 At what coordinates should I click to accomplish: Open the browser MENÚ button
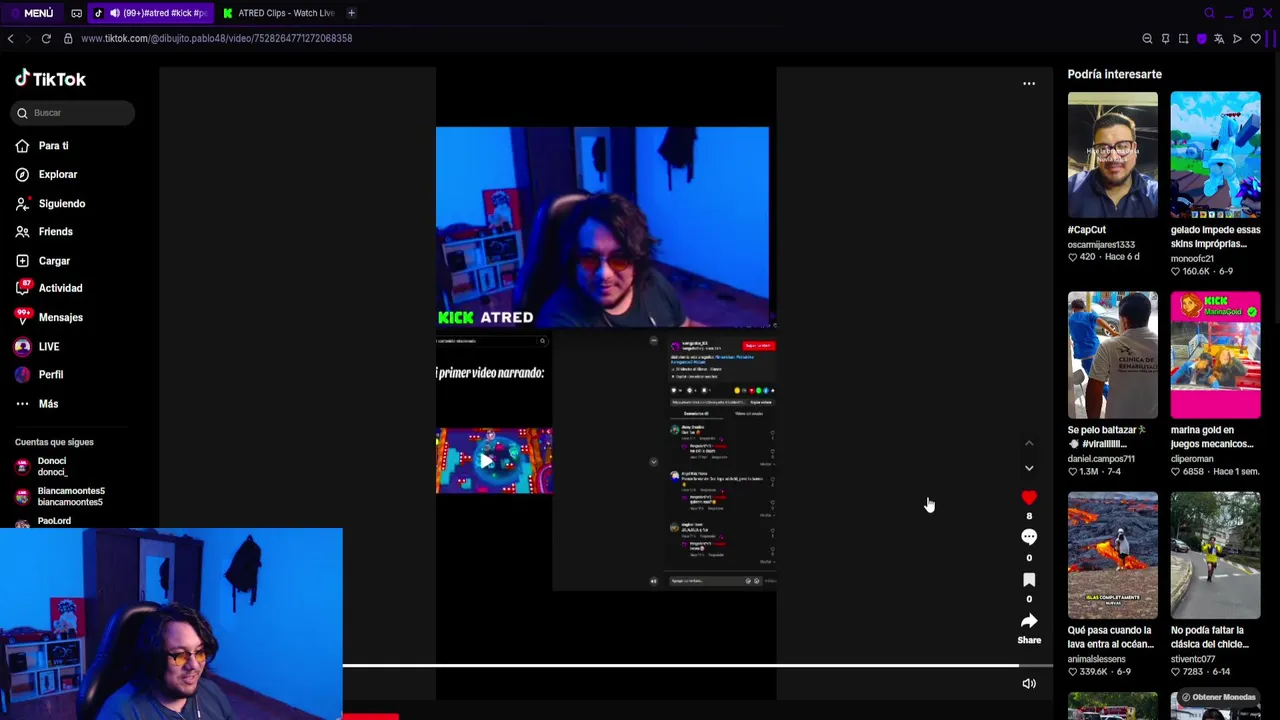pyautogui.click(x=32, y=13)
